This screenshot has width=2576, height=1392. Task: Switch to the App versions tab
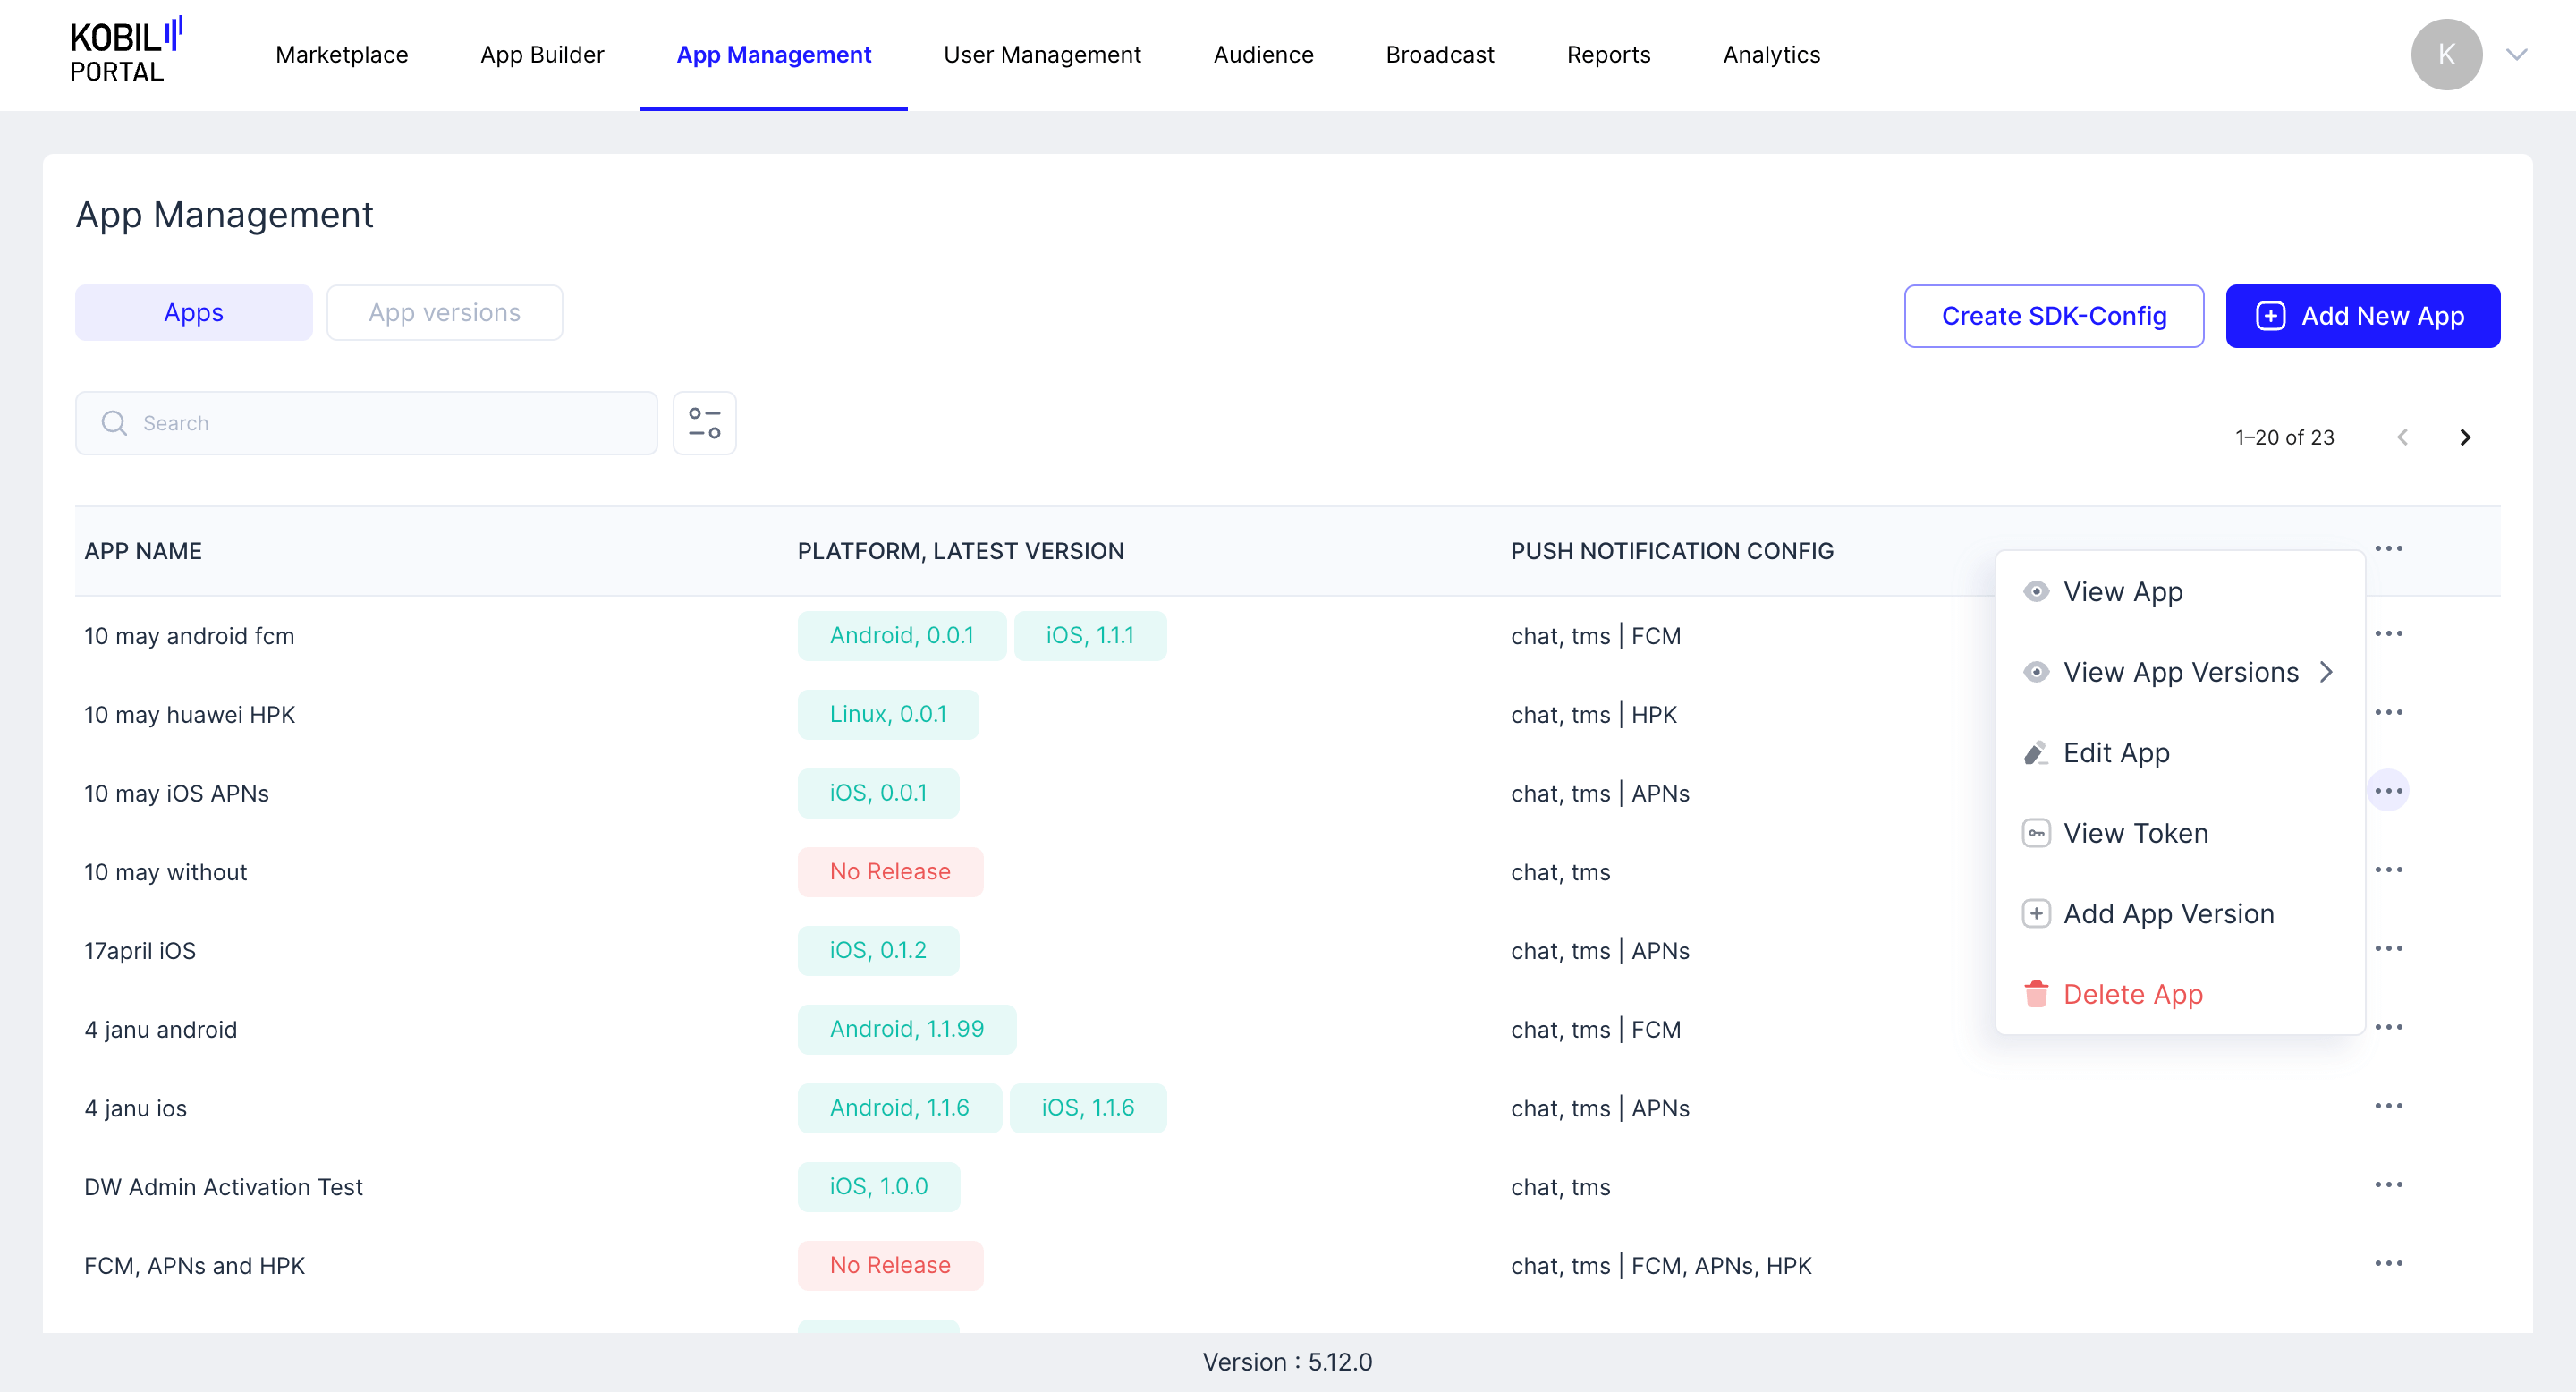444,313
